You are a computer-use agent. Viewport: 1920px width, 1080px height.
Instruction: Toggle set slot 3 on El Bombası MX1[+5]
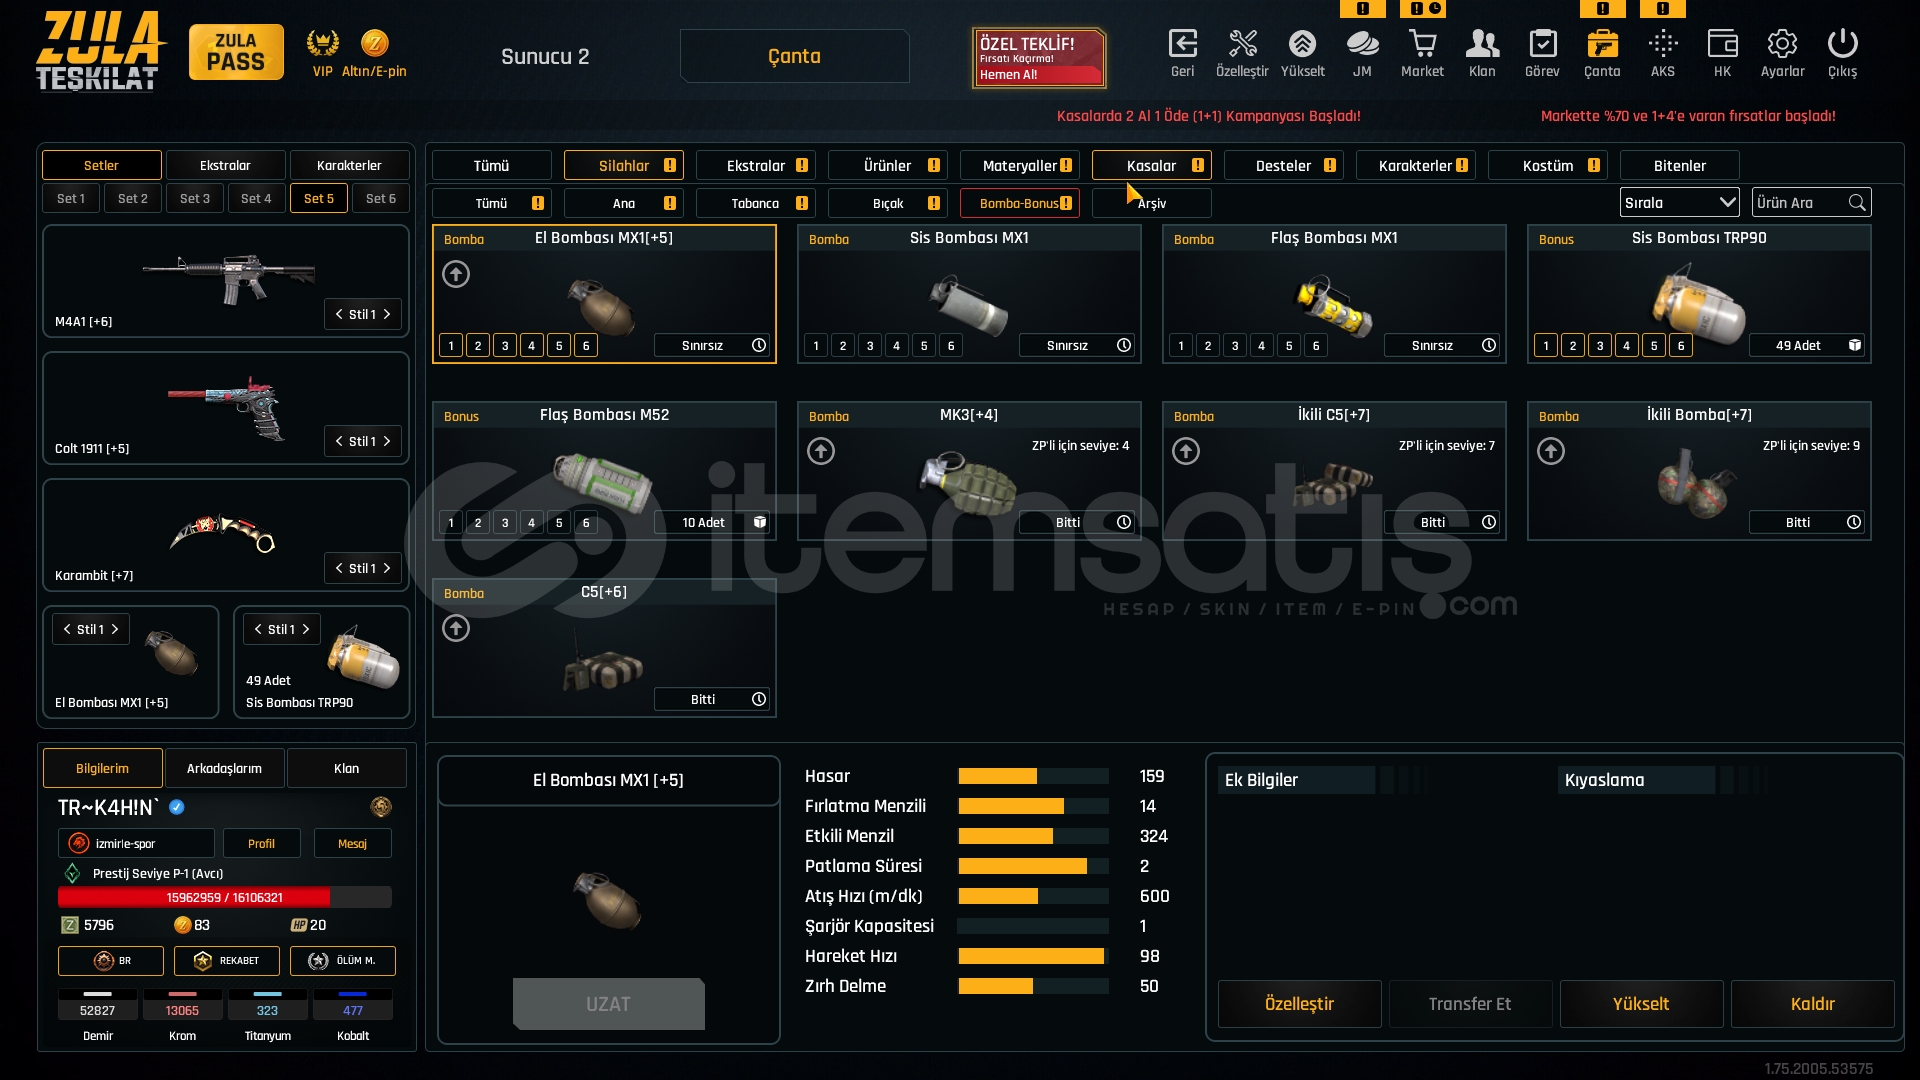505,345
